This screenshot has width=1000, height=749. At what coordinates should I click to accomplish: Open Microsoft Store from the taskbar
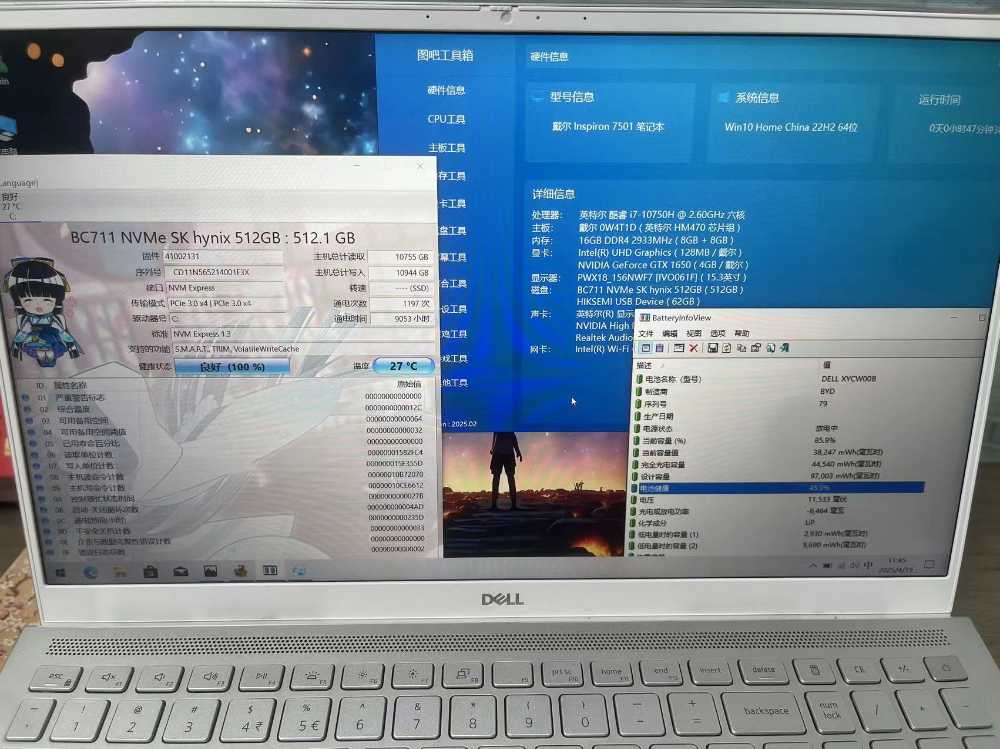[151, 572]
